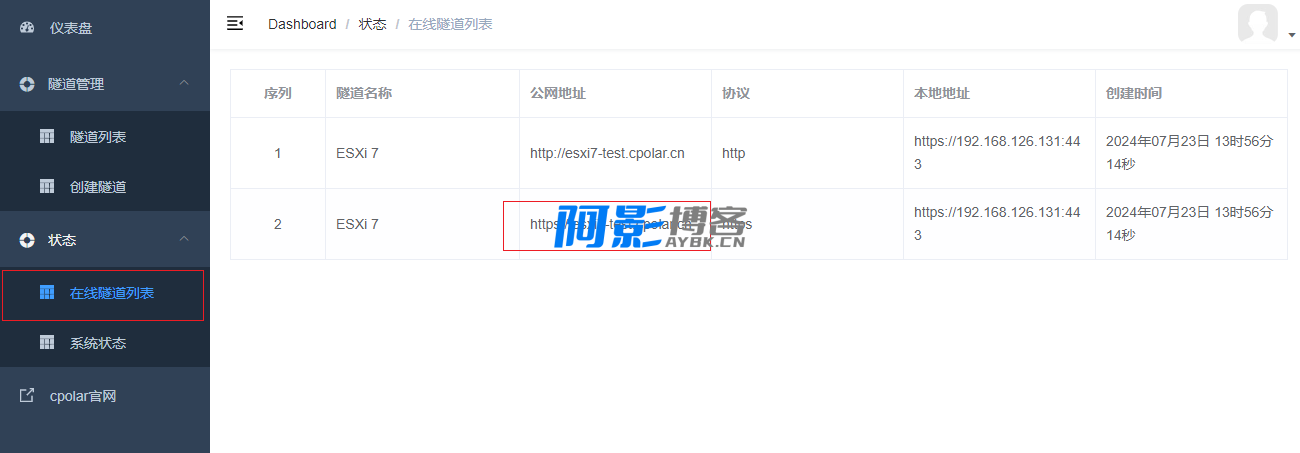The image size is (1300, 453).
Task: Click the 隧道管理 circle icon
Action: click(x=27, y=84)
